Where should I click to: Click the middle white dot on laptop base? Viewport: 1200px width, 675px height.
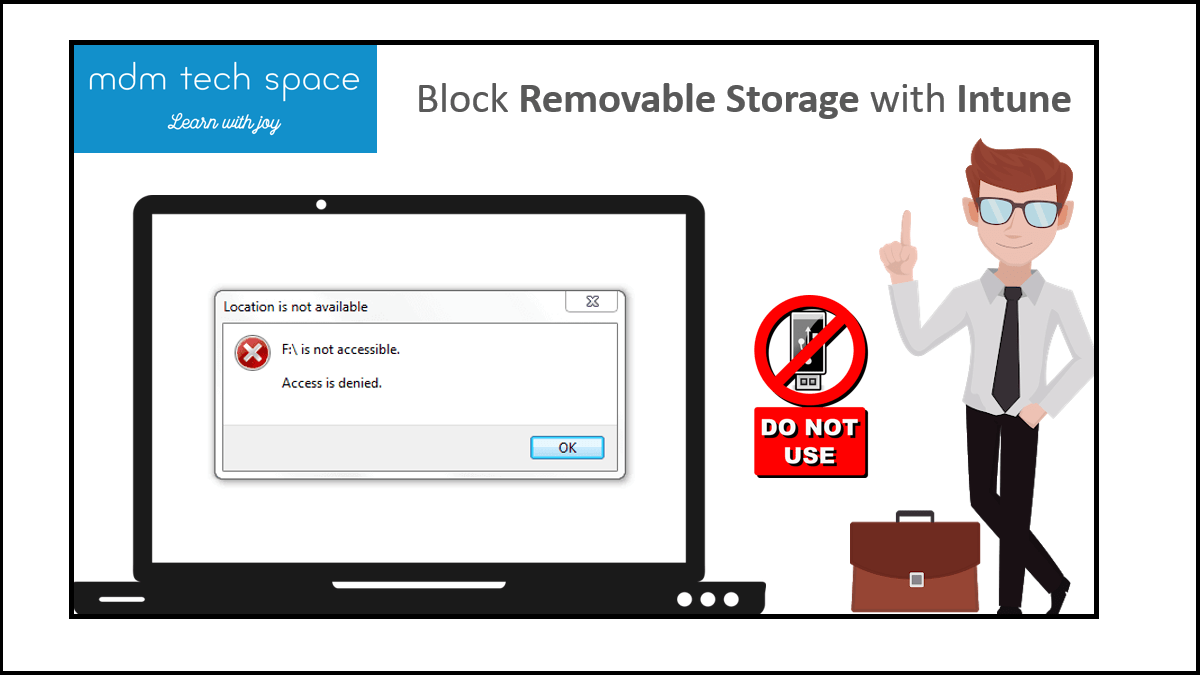708,599
